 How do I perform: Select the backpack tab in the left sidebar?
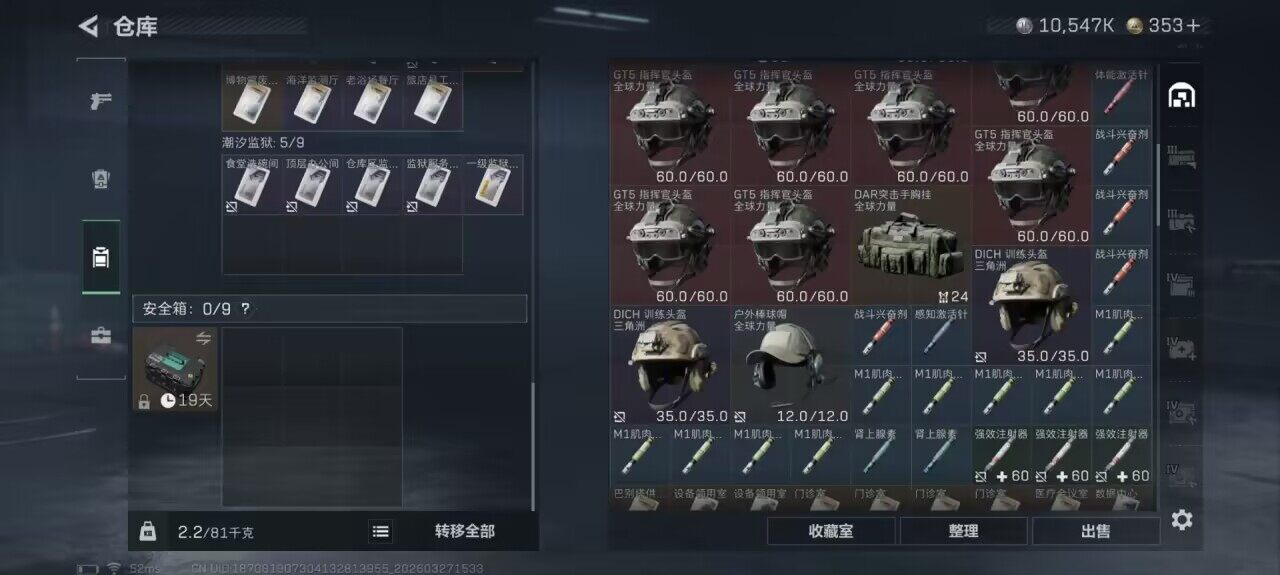101,258
